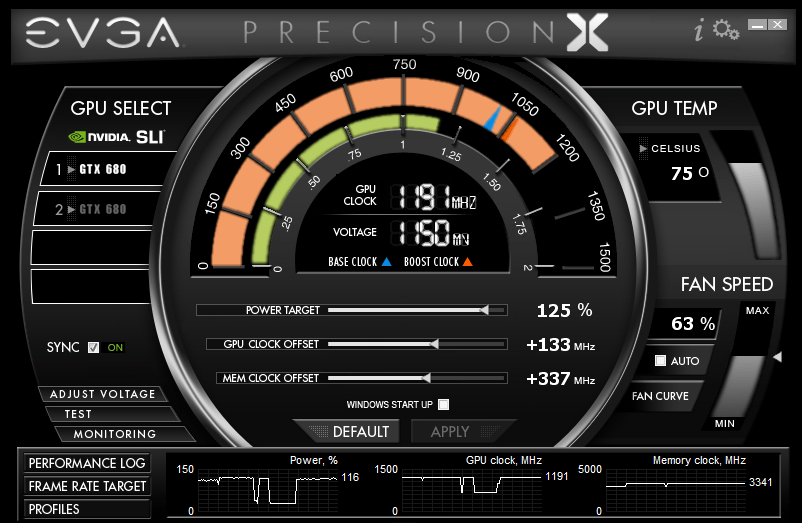This screenshot has height=523, width=802.
Task: Open the FAN CURVE editor
Action: point(661,396)
